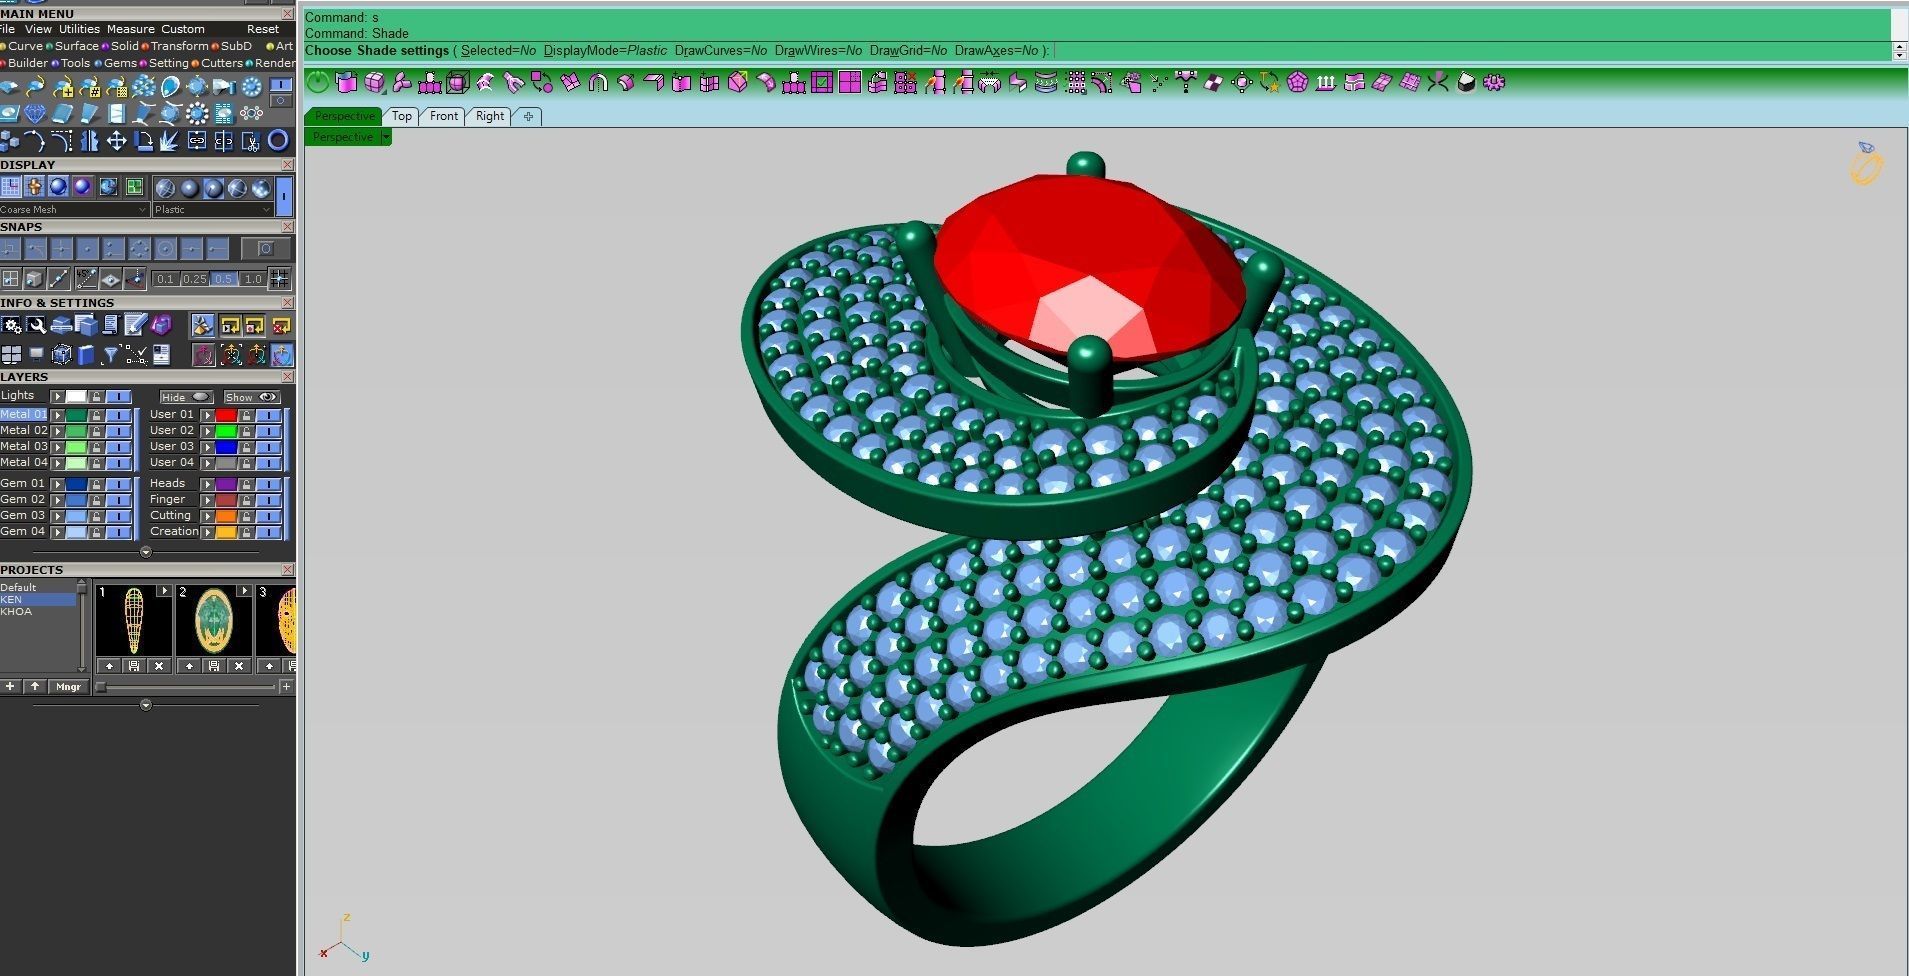
Task: Open settings with the gears icon
Action: click(x=11, y=325)
